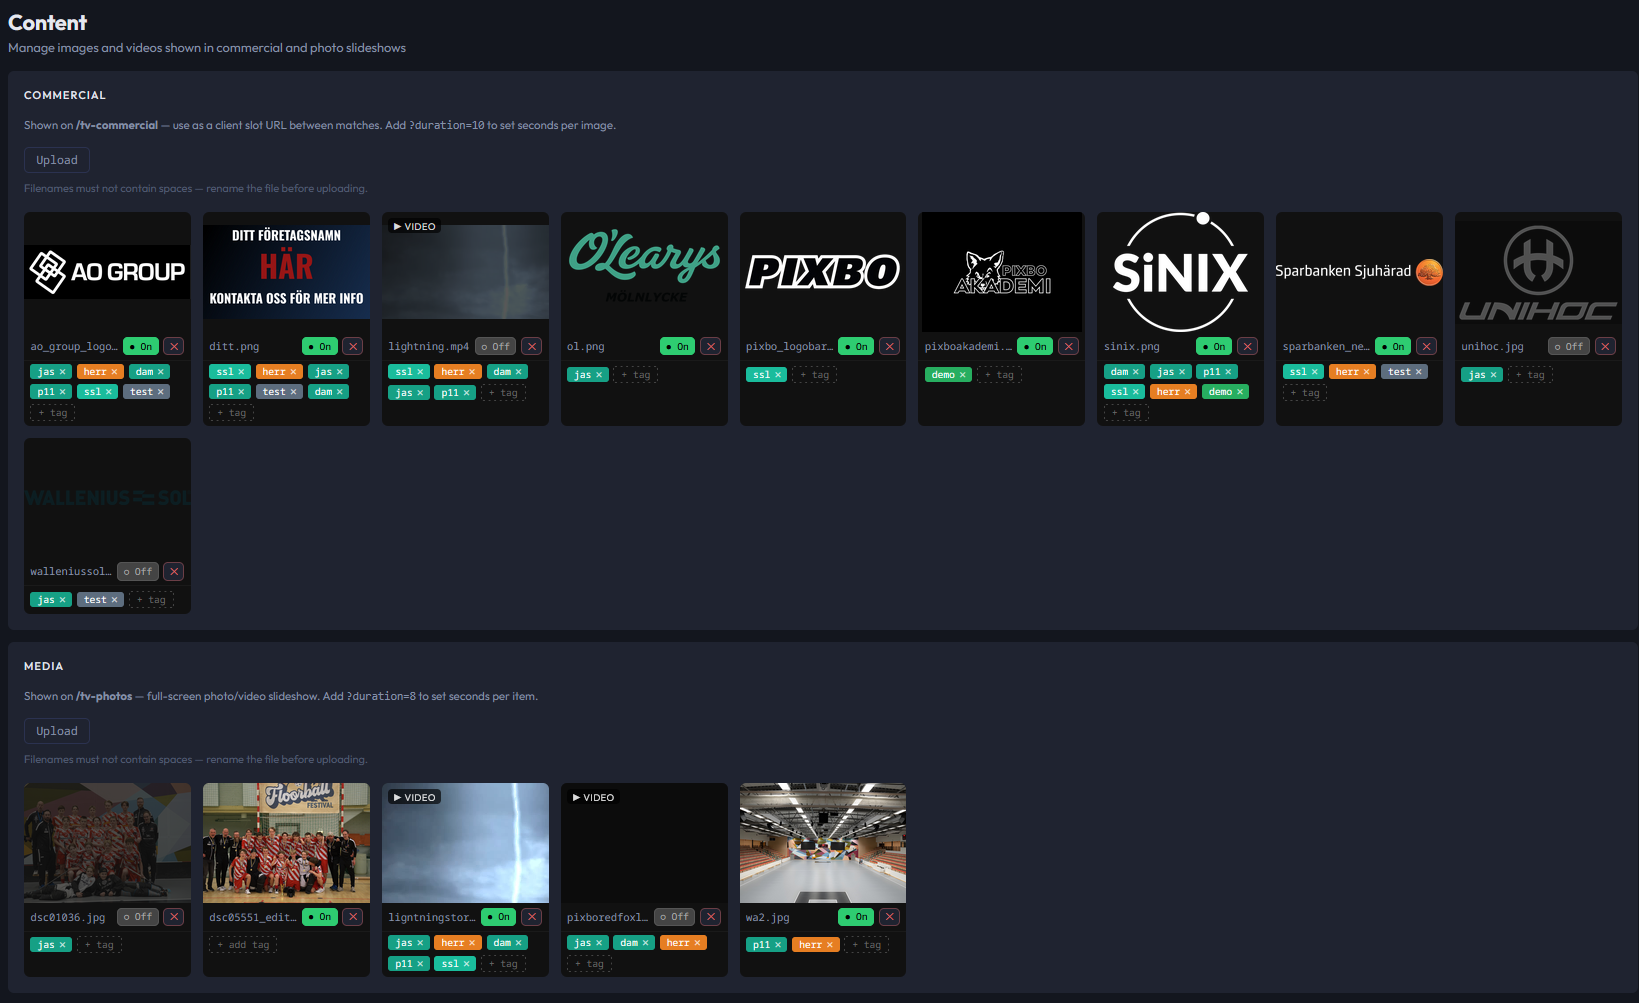Delete dsc05551_edit image with X icon

point(353,916)
